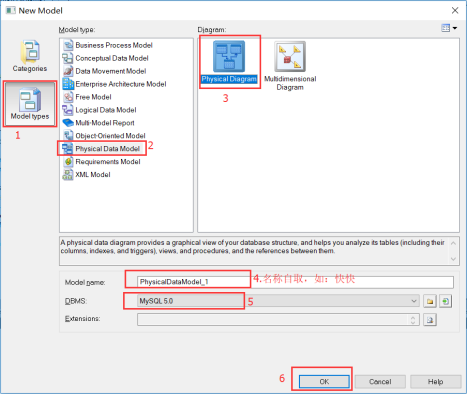
Task: Select "Multi-Model Report" text row
Action: (x=105, y=123)
